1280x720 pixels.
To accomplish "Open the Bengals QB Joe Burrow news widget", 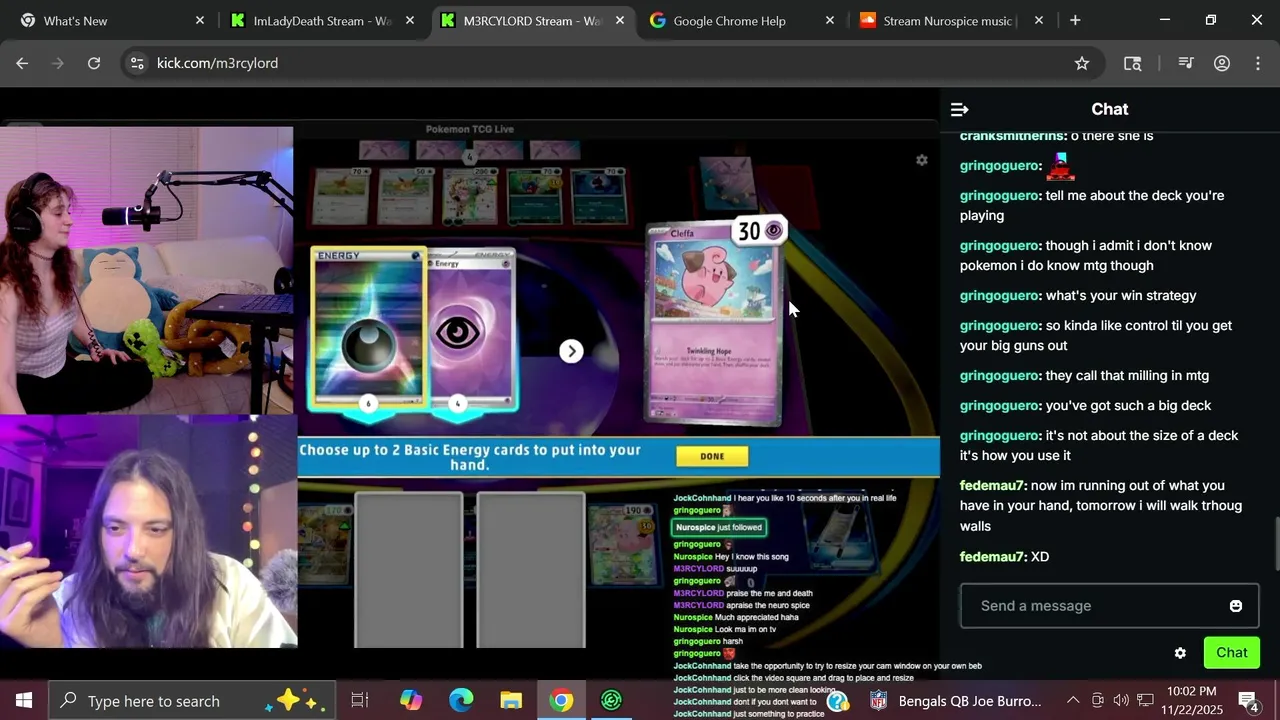I will (x=958, y=701).
